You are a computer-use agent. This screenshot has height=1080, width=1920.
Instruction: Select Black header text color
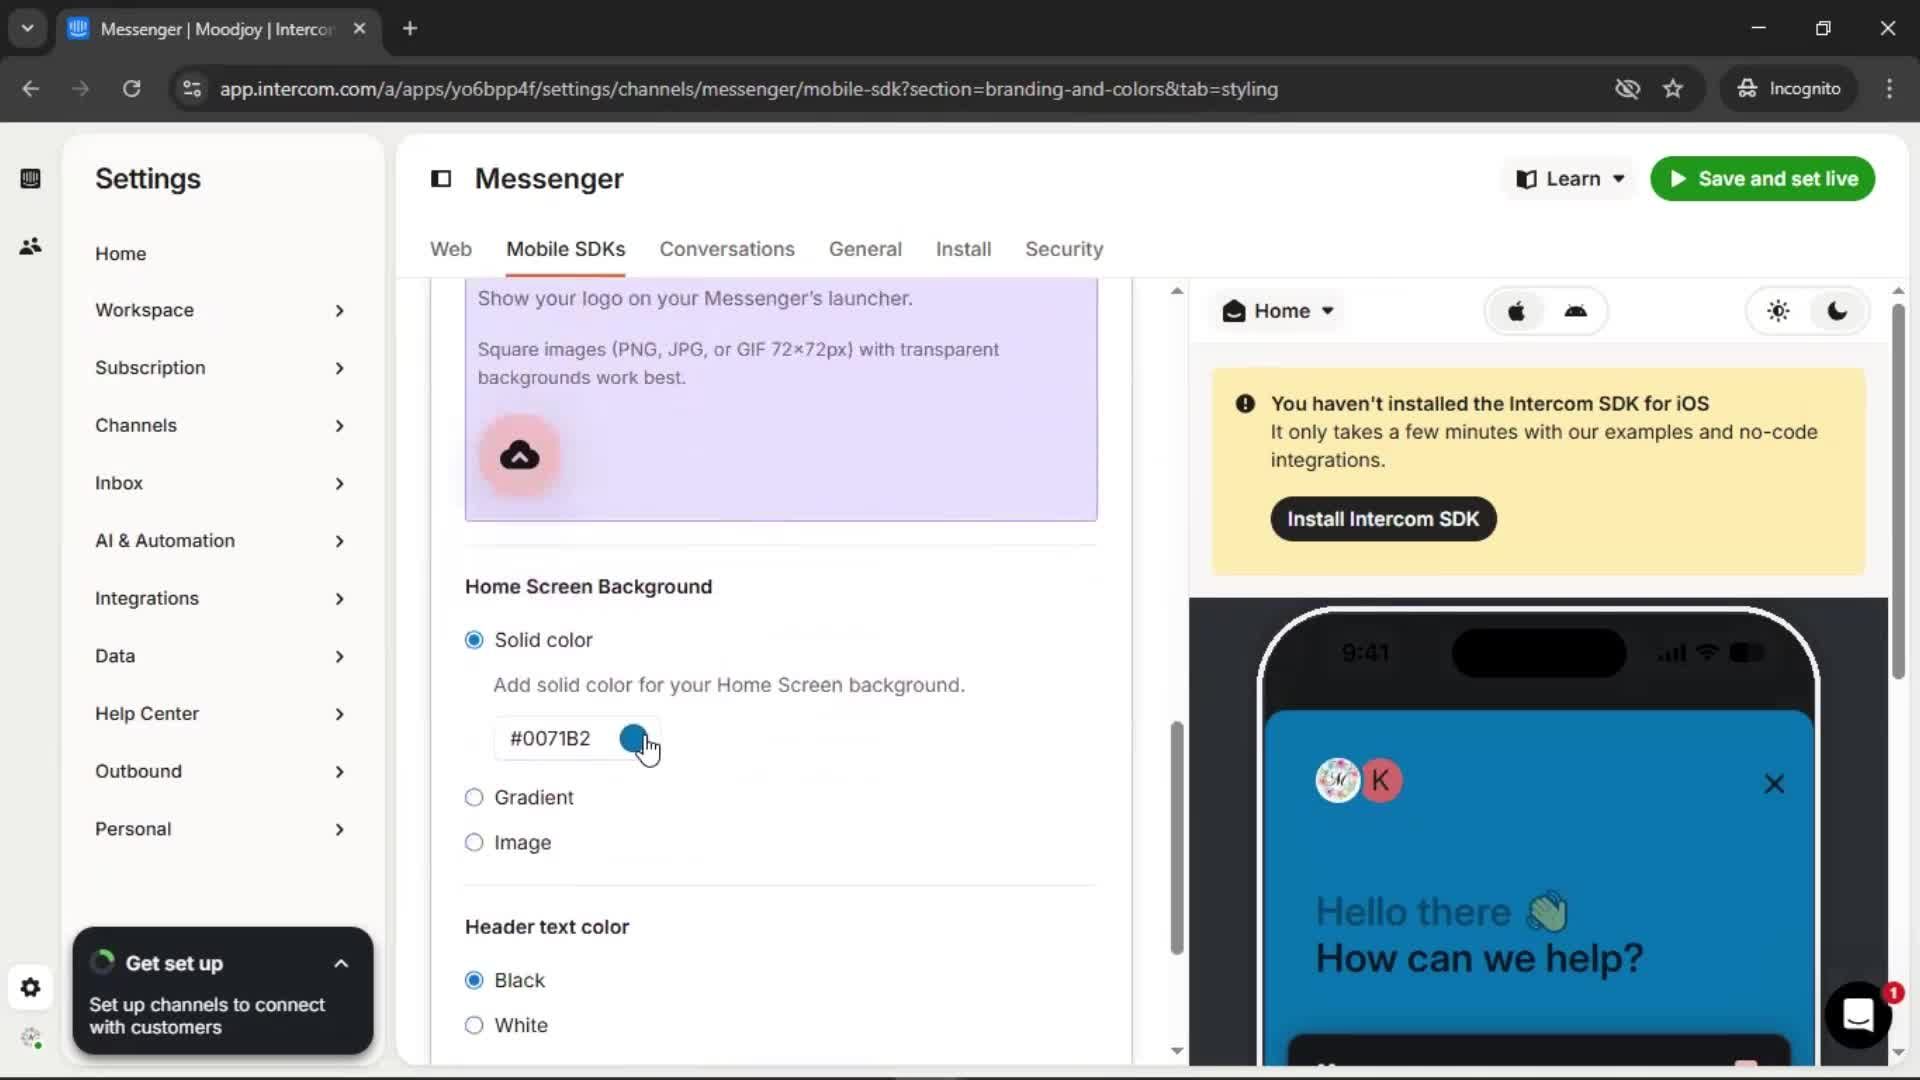[x=474, y=981]
